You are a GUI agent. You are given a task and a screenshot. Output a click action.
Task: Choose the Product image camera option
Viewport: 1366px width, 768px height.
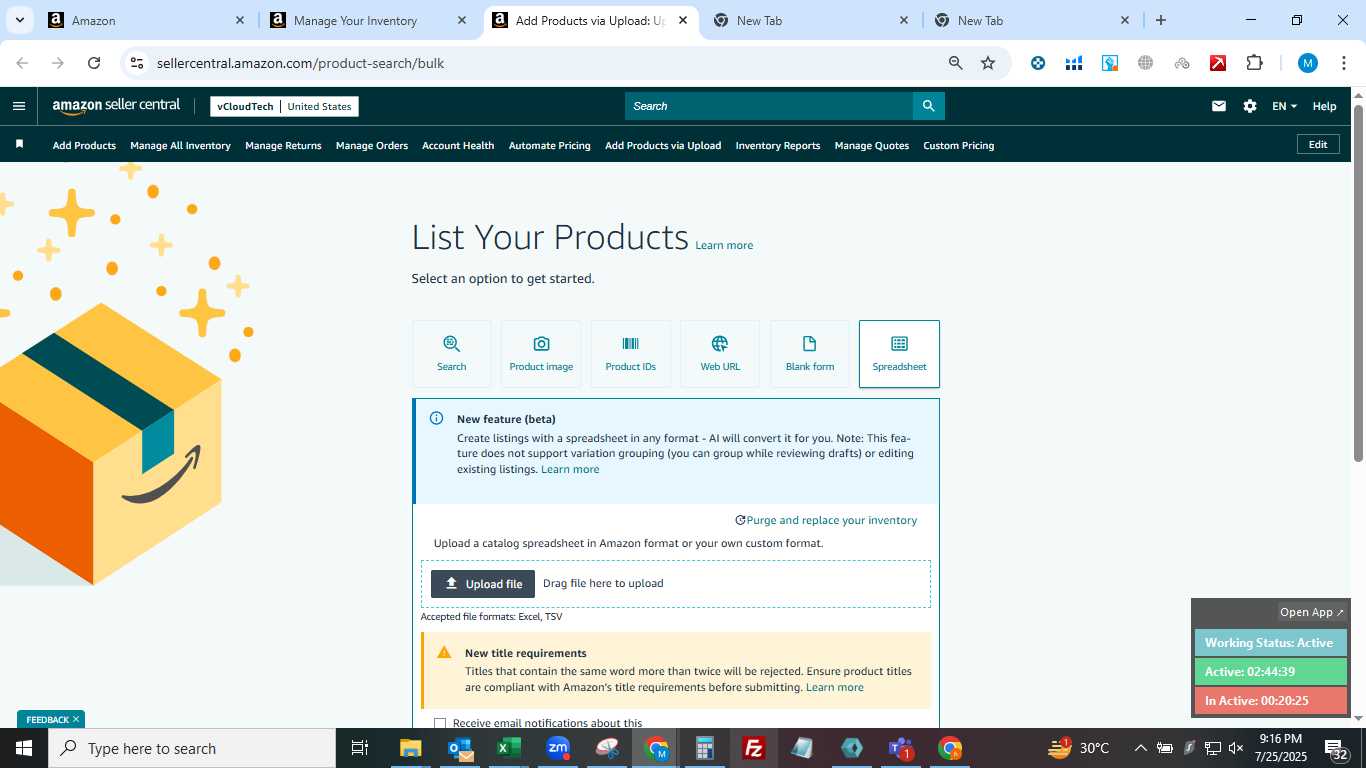[x=541, y=354]
